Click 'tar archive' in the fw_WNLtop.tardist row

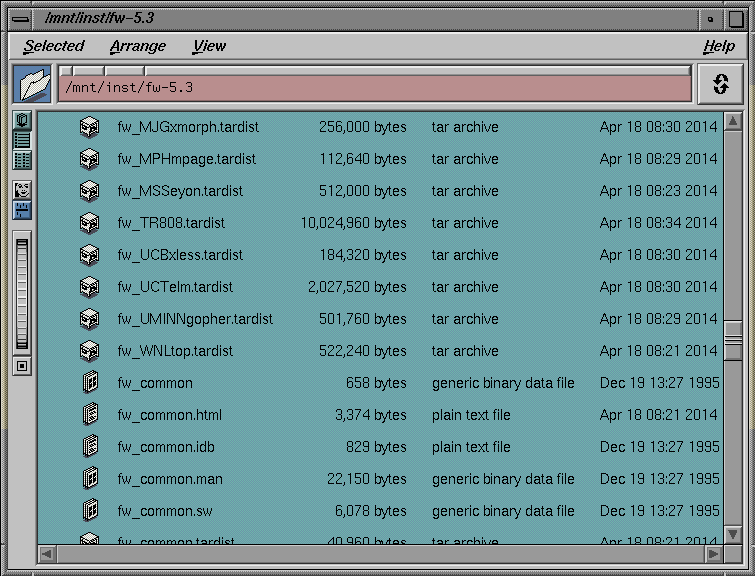click(x=465, y=351)
